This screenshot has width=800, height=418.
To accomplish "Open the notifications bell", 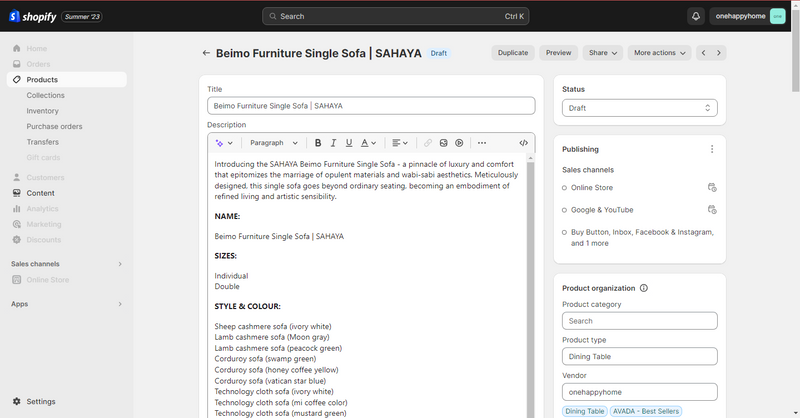I will pyautogui.click(x=695, y=16).
